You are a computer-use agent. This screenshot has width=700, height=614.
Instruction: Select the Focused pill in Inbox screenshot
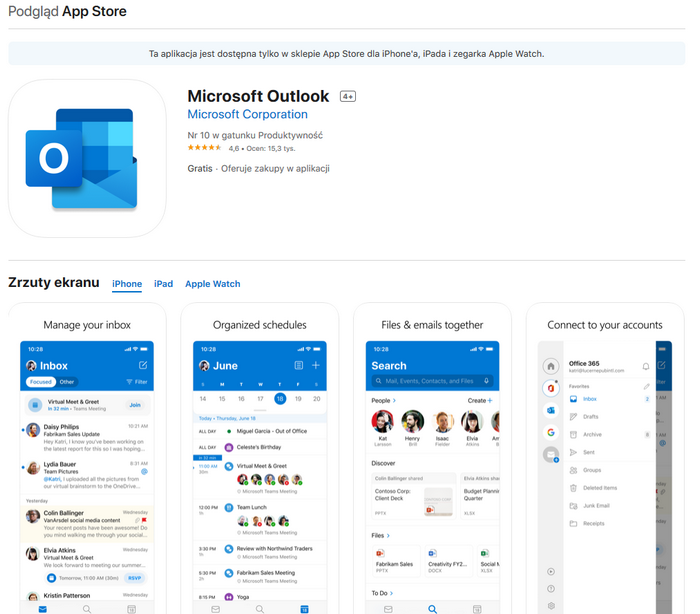(x=41, y=382)
